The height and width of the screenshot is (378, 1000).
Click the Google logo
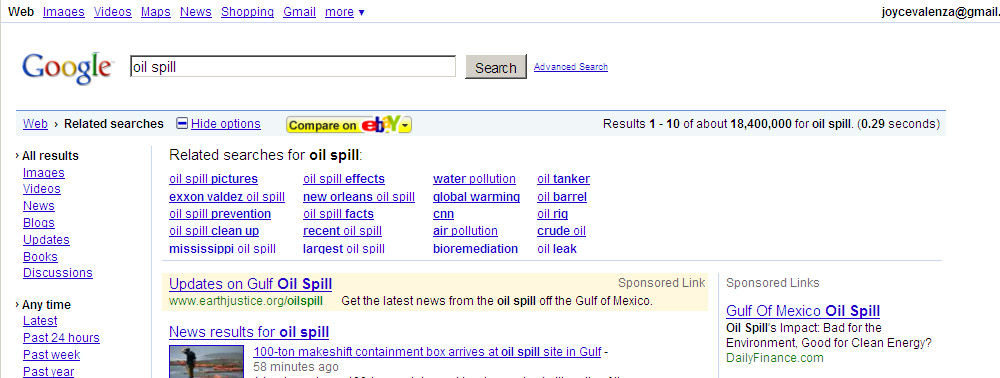[68, 68]
